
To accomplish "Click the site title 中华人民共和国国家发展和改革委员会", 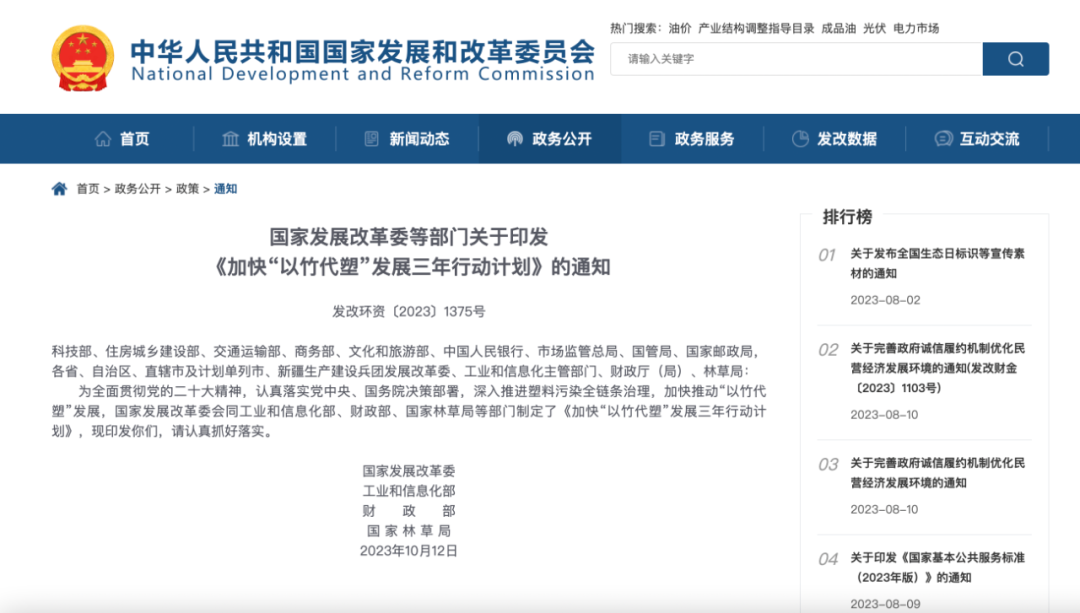I will pos(362,52).
